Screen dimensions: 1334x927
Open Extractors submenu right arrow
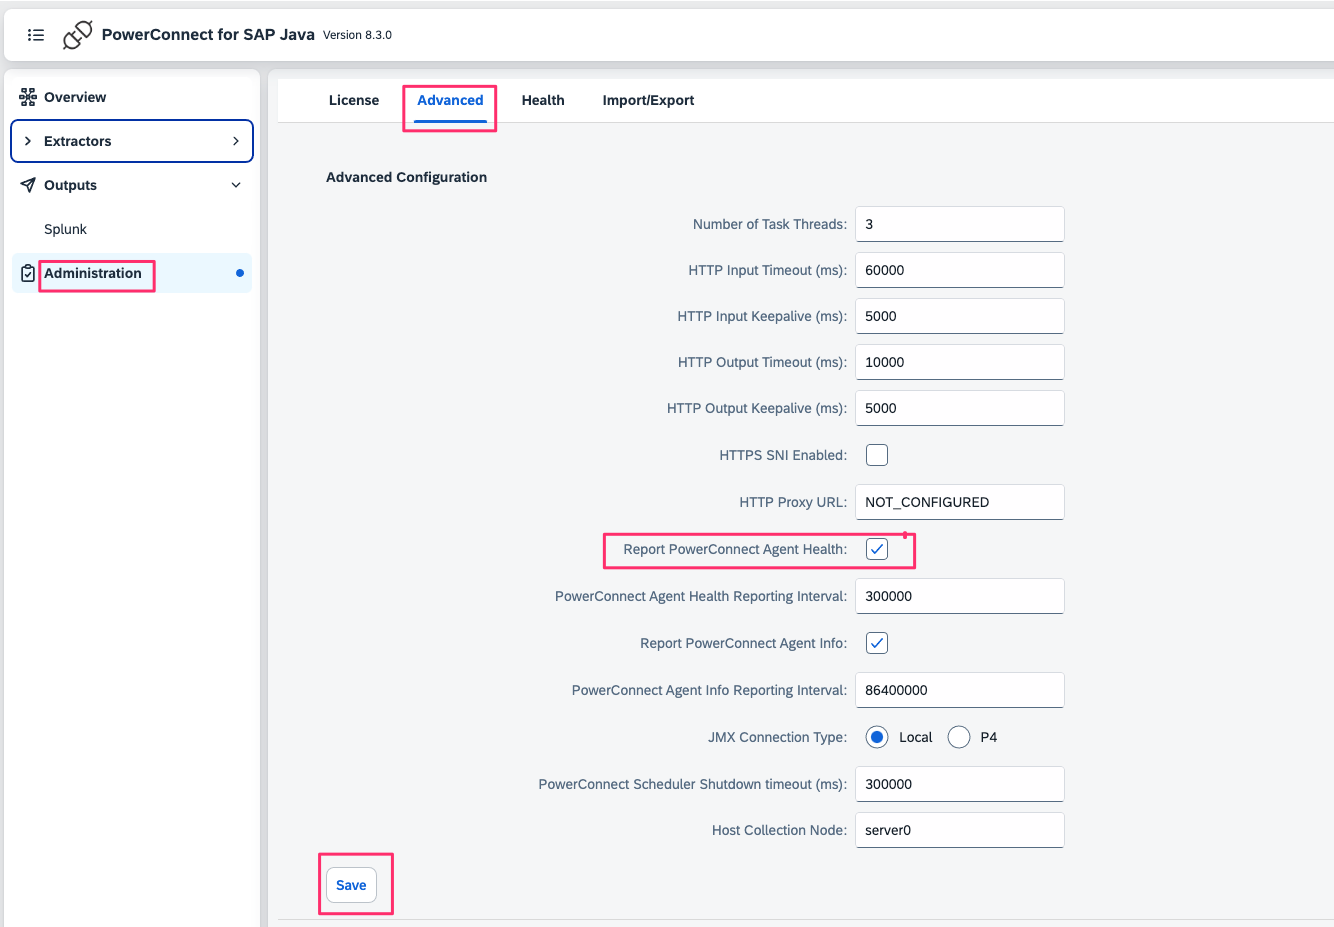(236, 141)
